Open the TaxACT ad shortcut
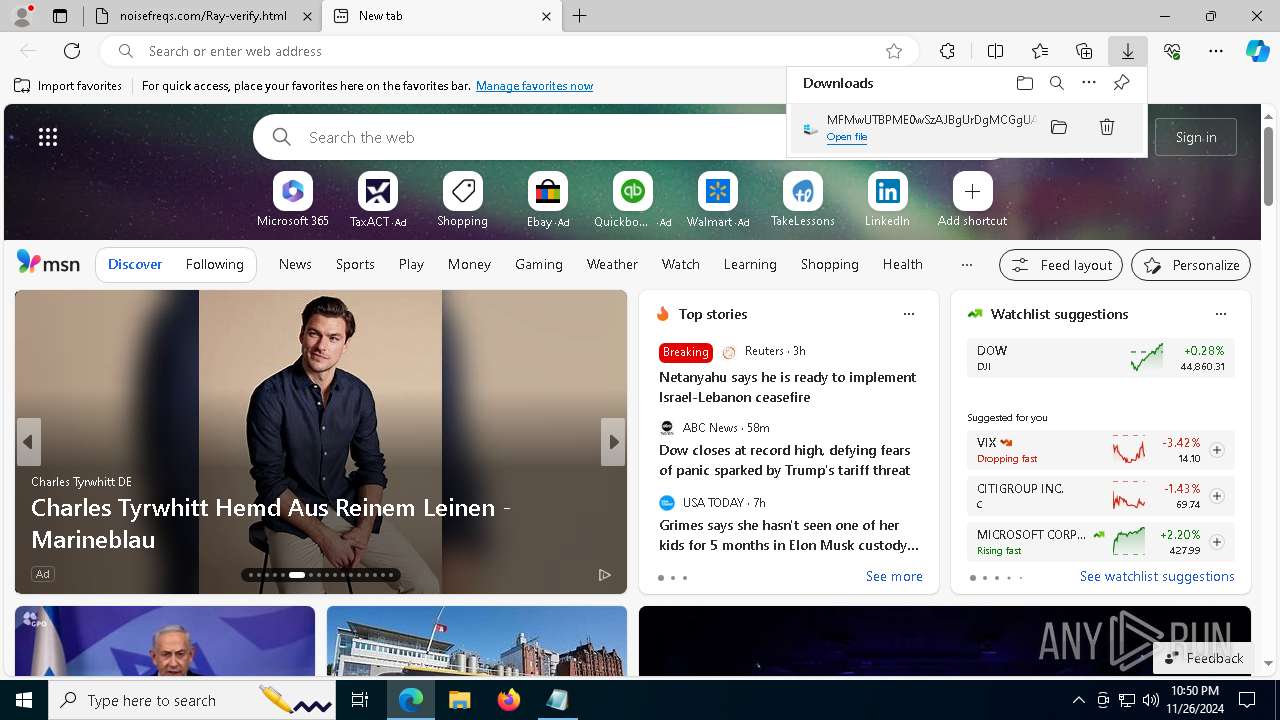This screenshot has width=1280, height=720. 378,199
